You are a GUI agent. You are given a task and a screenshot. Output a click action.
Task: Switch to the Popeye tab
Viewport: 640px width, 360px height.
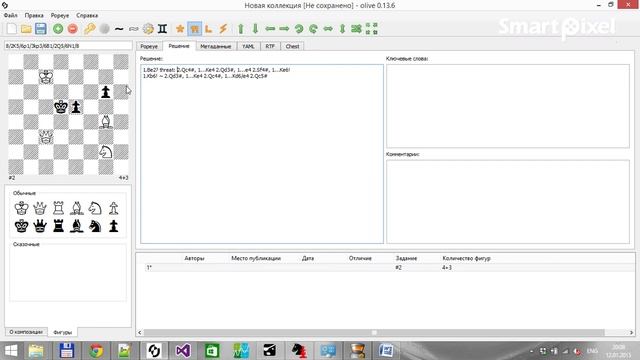coord(149,46)
